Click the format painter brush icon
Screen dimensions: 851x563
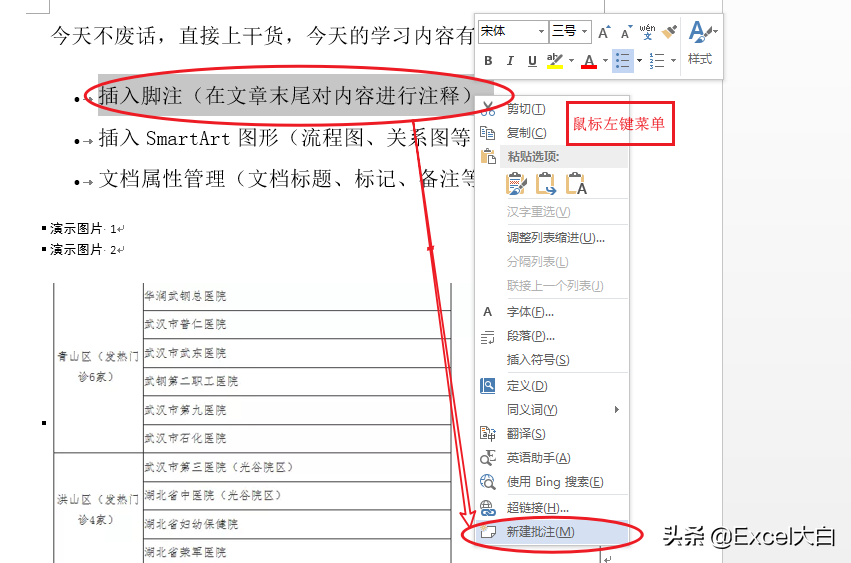coord(670,32)
